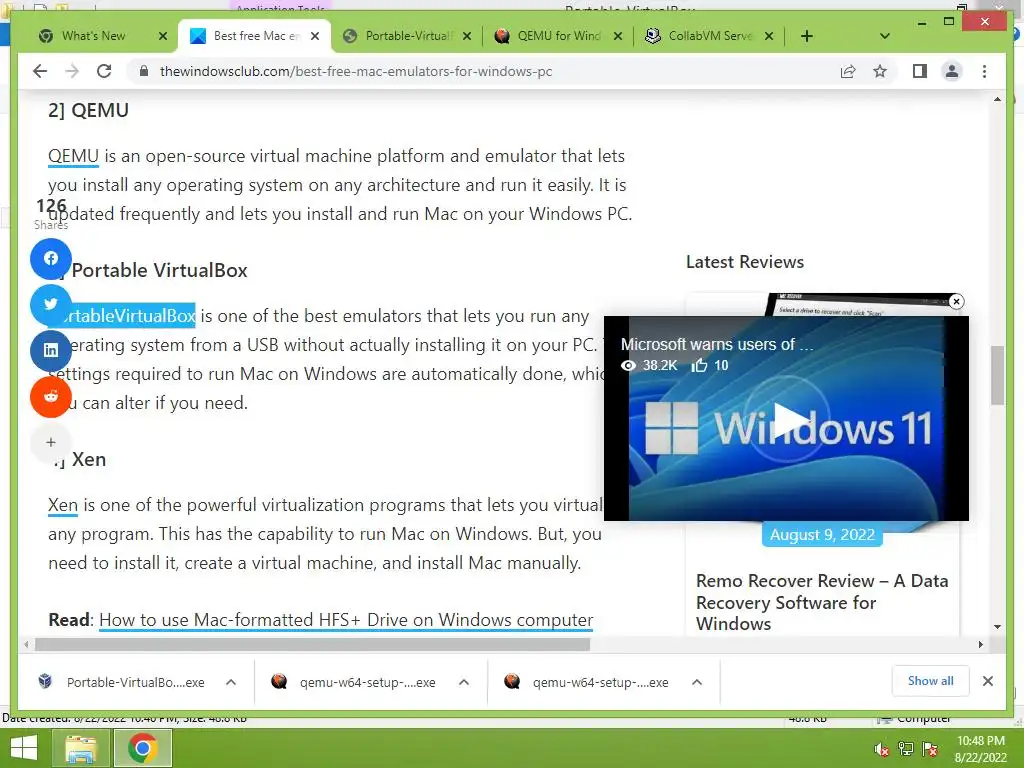Click the scroll up arrow of the page
This screenshot has width=1024, height=768.
click(x=997, y=99)
